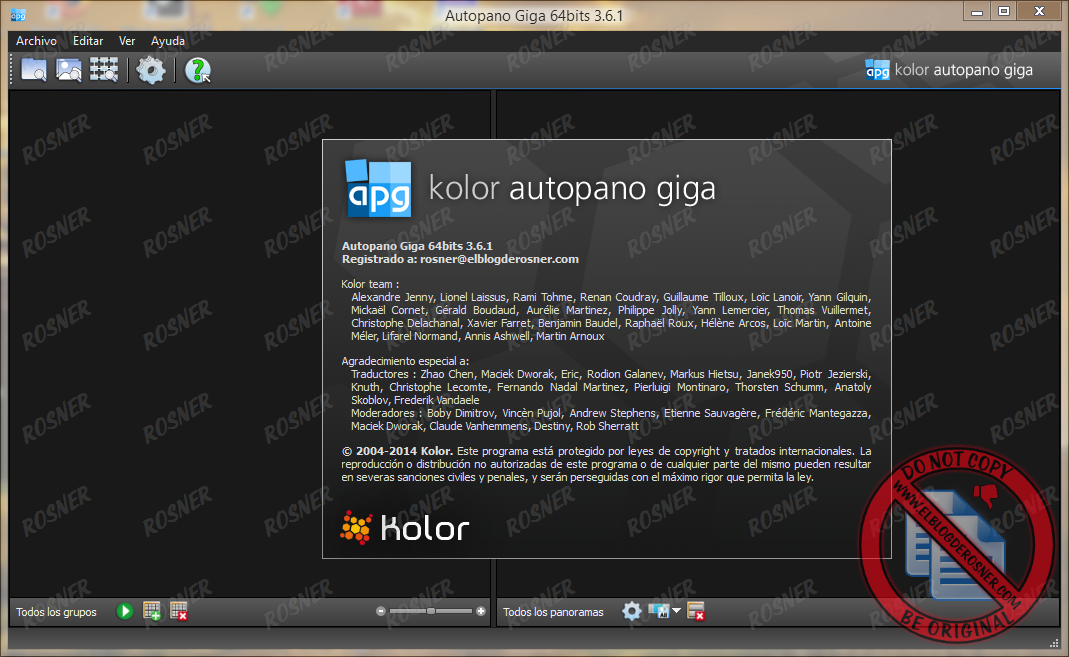Click the 'Kolor team :' heading
This screenshot has width=1069, height=657.
370,284
